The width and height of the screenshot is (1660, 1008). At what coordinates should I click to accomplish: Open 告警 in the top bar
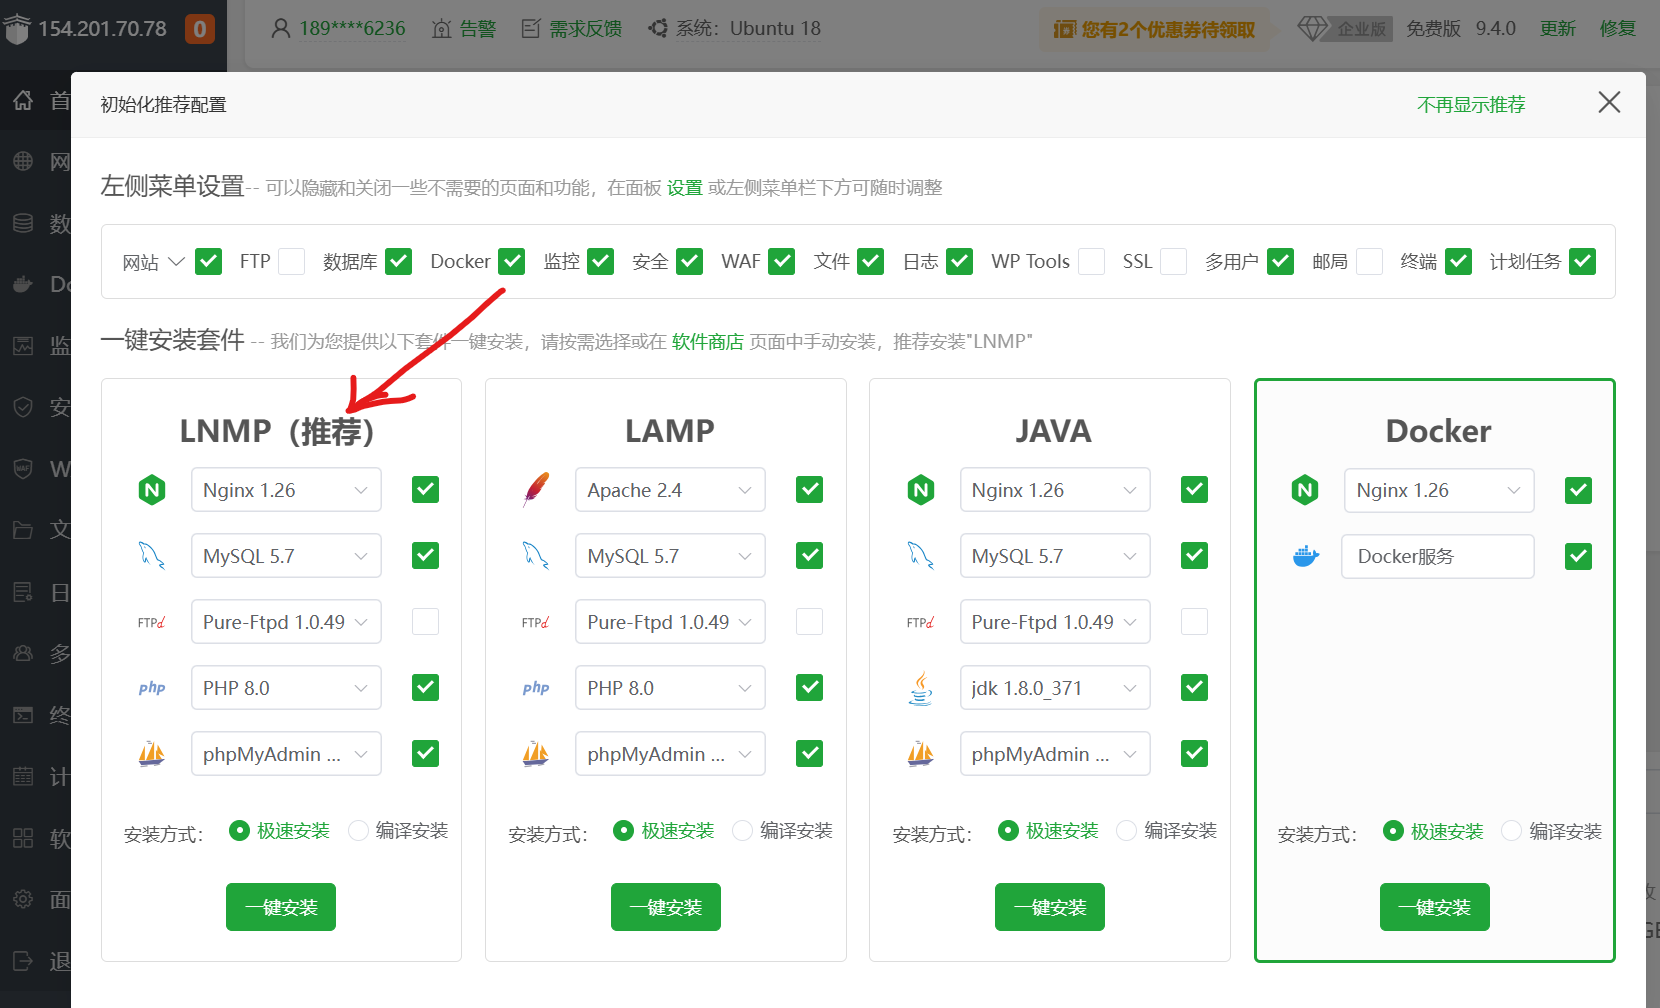click(465, 29)
